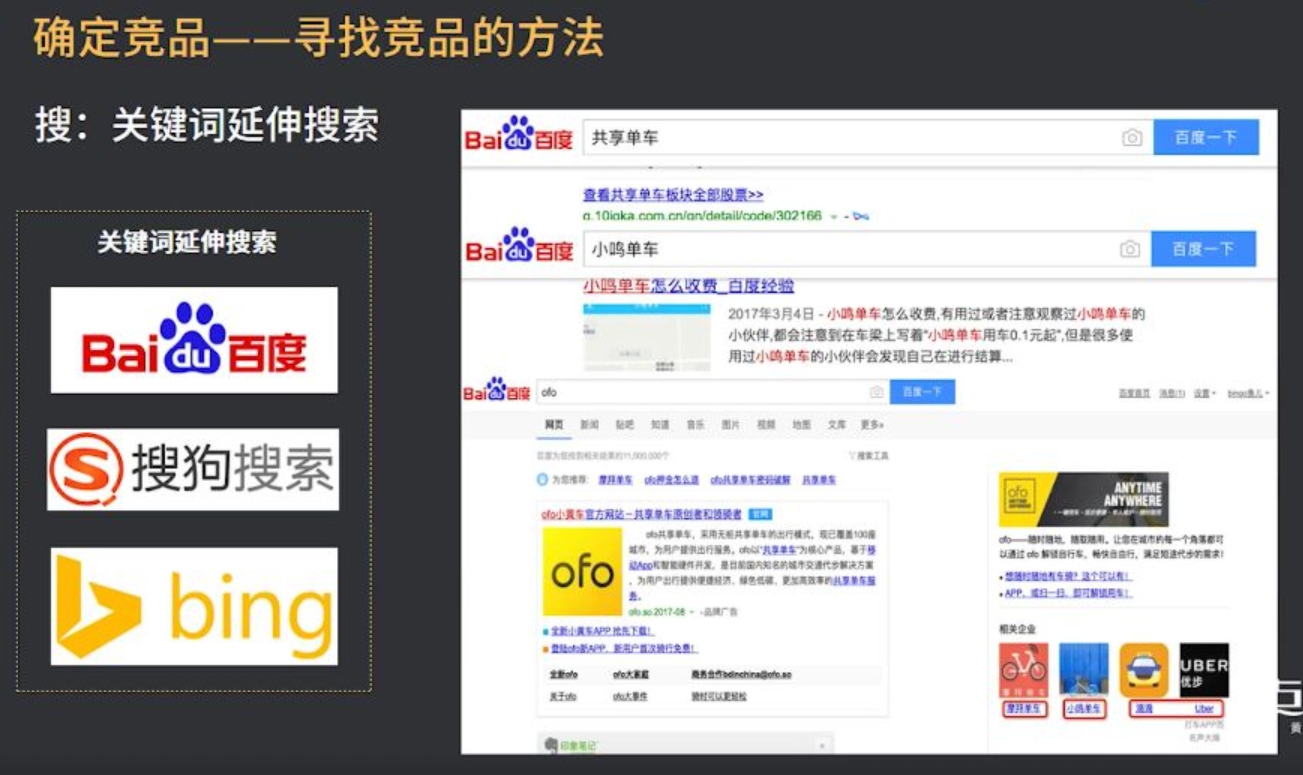Click the Sogou search logo in keyword panel
Viewport: 1303px width, 775px height.
tap(193, 470)
